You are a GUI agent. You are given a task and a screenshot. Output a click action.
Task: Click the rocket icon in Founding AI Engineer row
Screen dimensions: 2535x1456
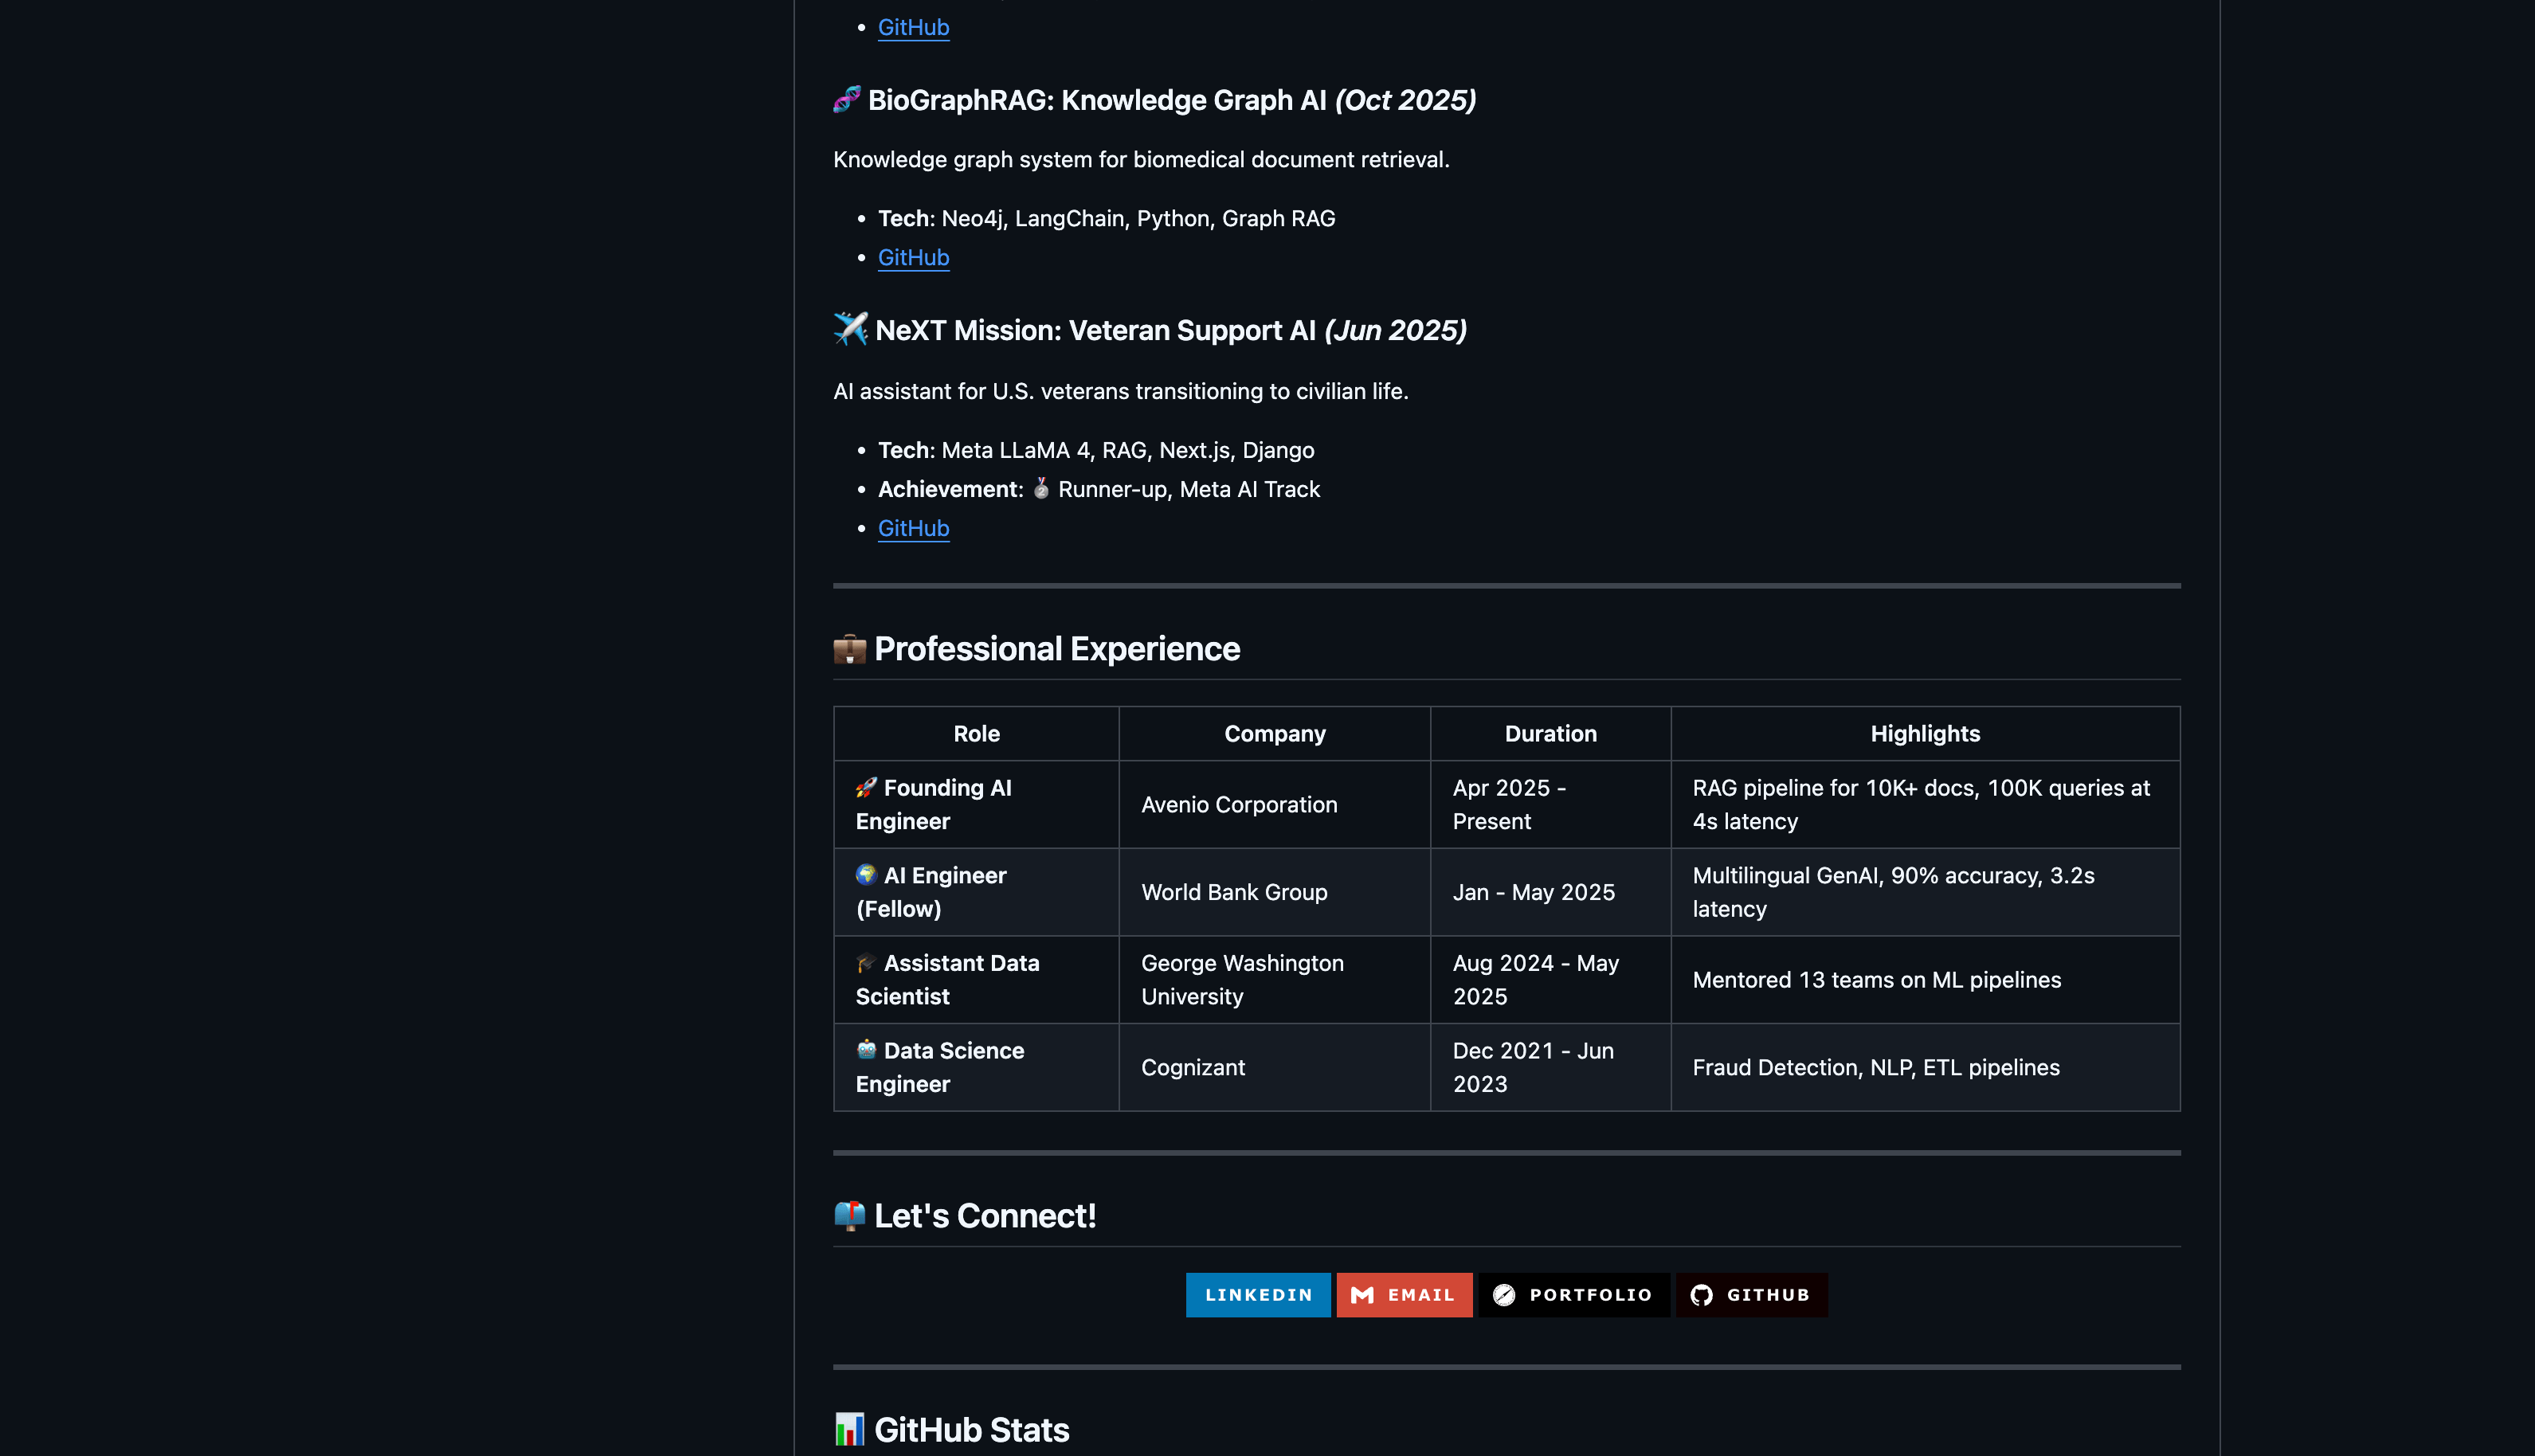866,788
